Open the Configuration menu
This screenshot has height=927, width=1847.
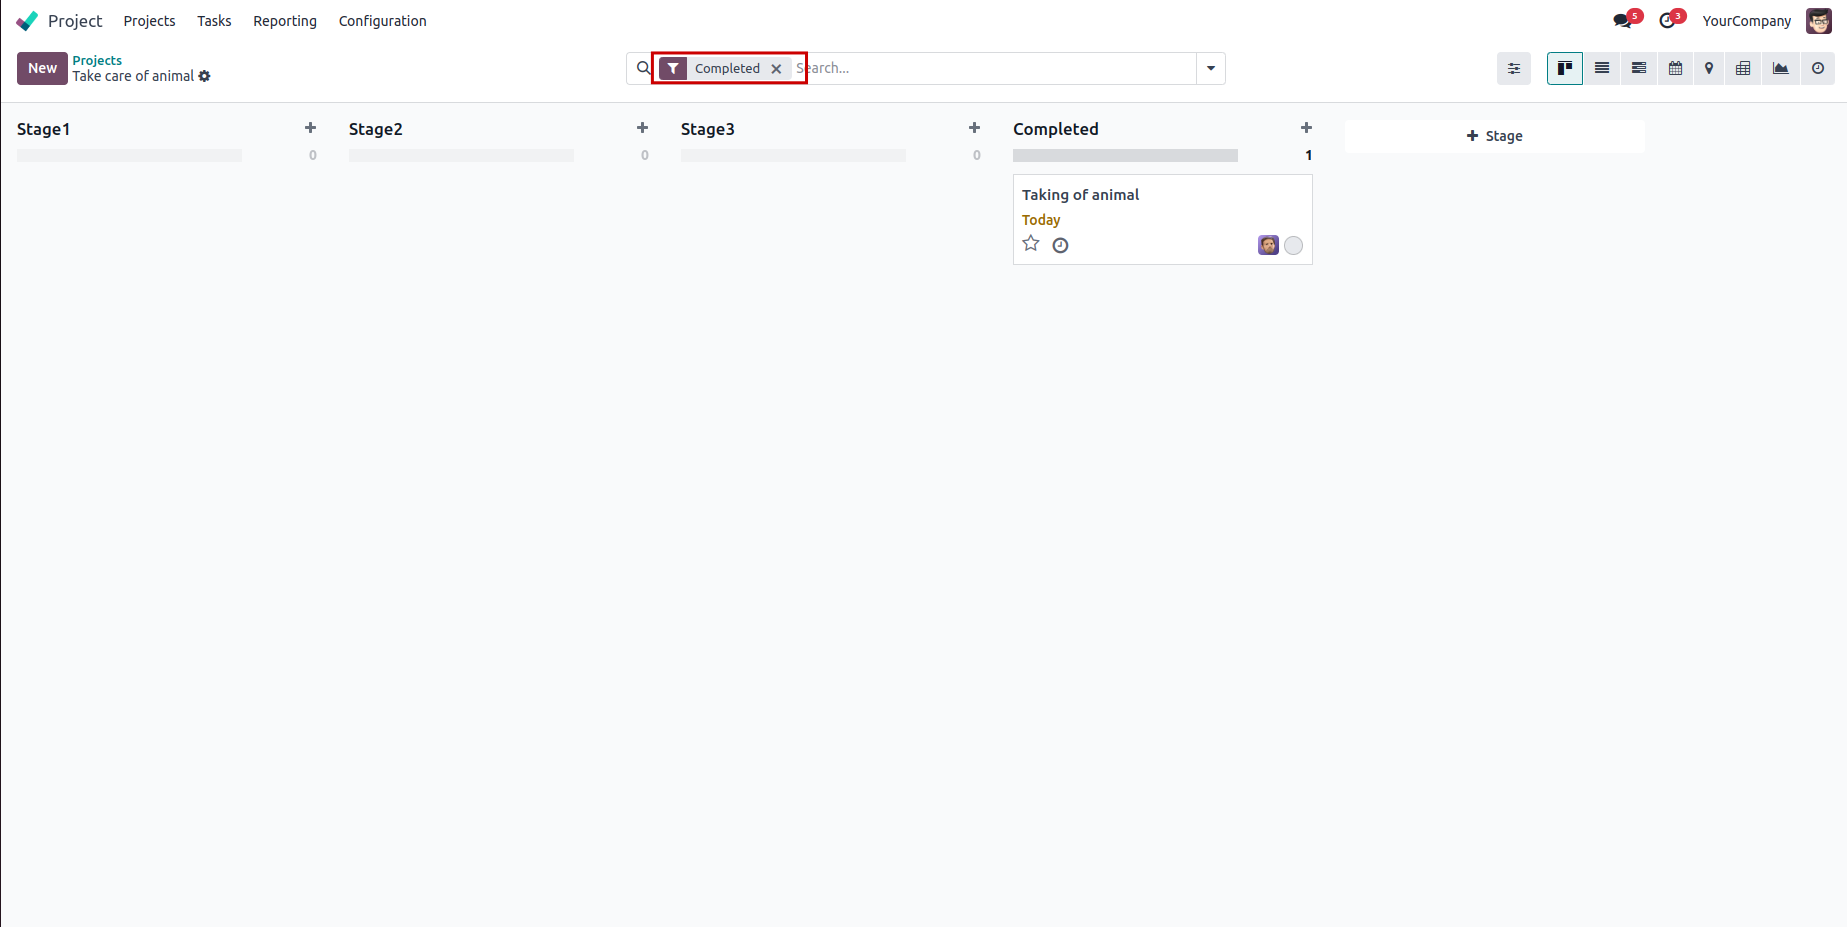382,21
